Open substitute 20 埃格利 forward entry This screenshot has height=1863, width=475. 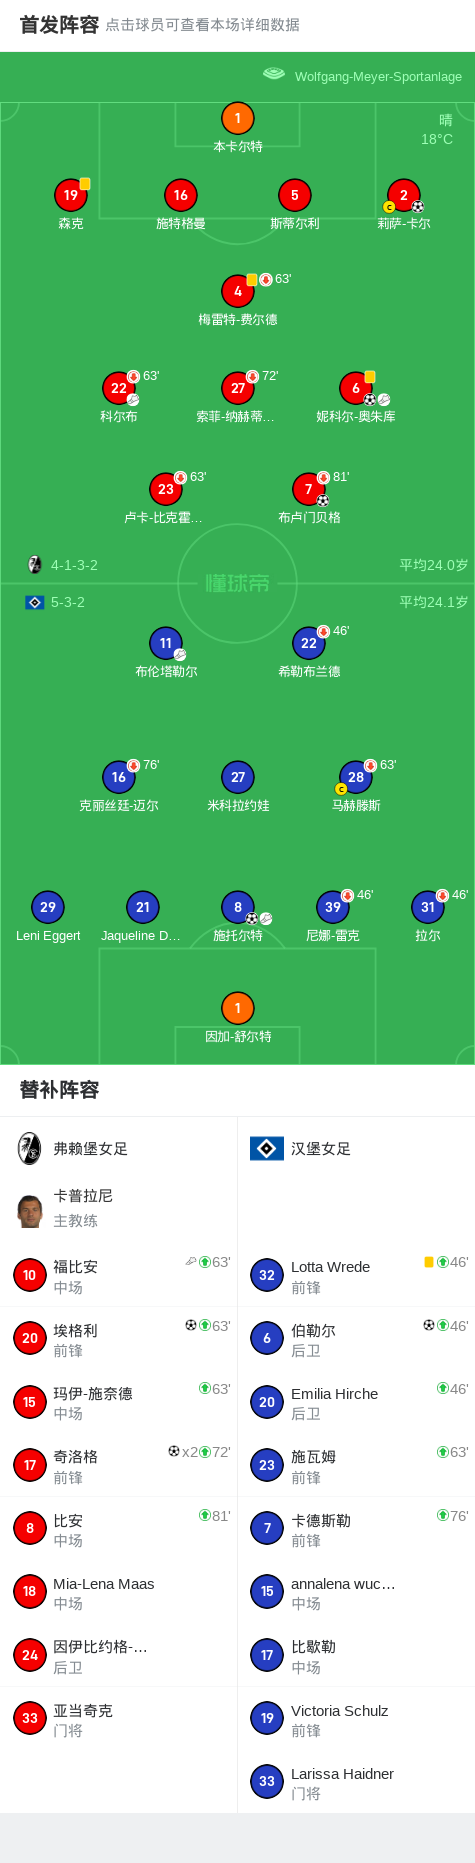click(x=119, y=1339)
